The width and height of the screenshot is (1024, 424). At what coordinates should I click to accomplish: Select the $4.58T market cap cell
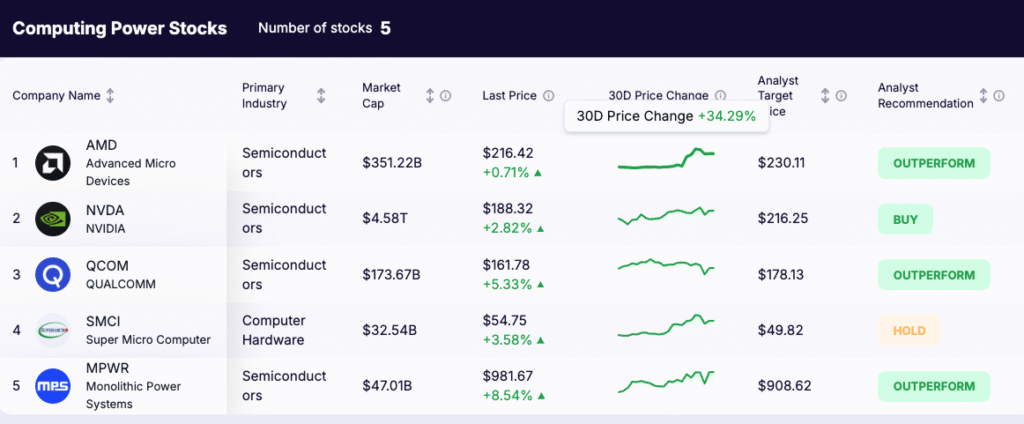click(385, 219)
